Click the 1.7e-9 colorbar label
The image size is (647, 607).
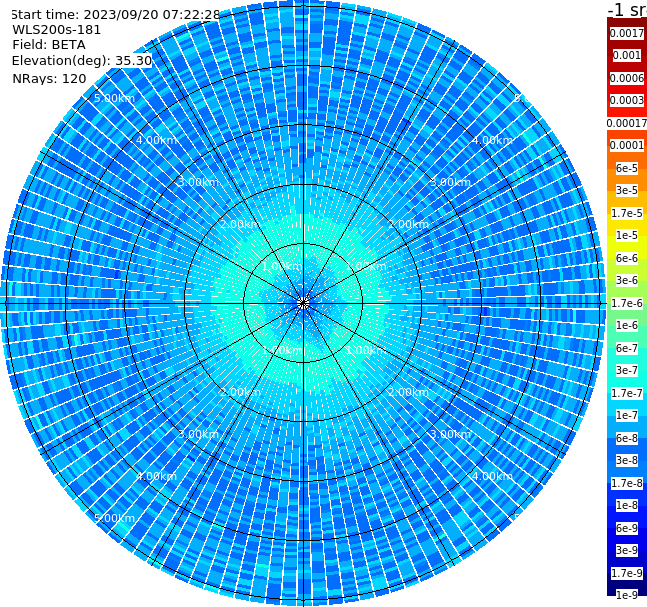[x=627, y=573]
